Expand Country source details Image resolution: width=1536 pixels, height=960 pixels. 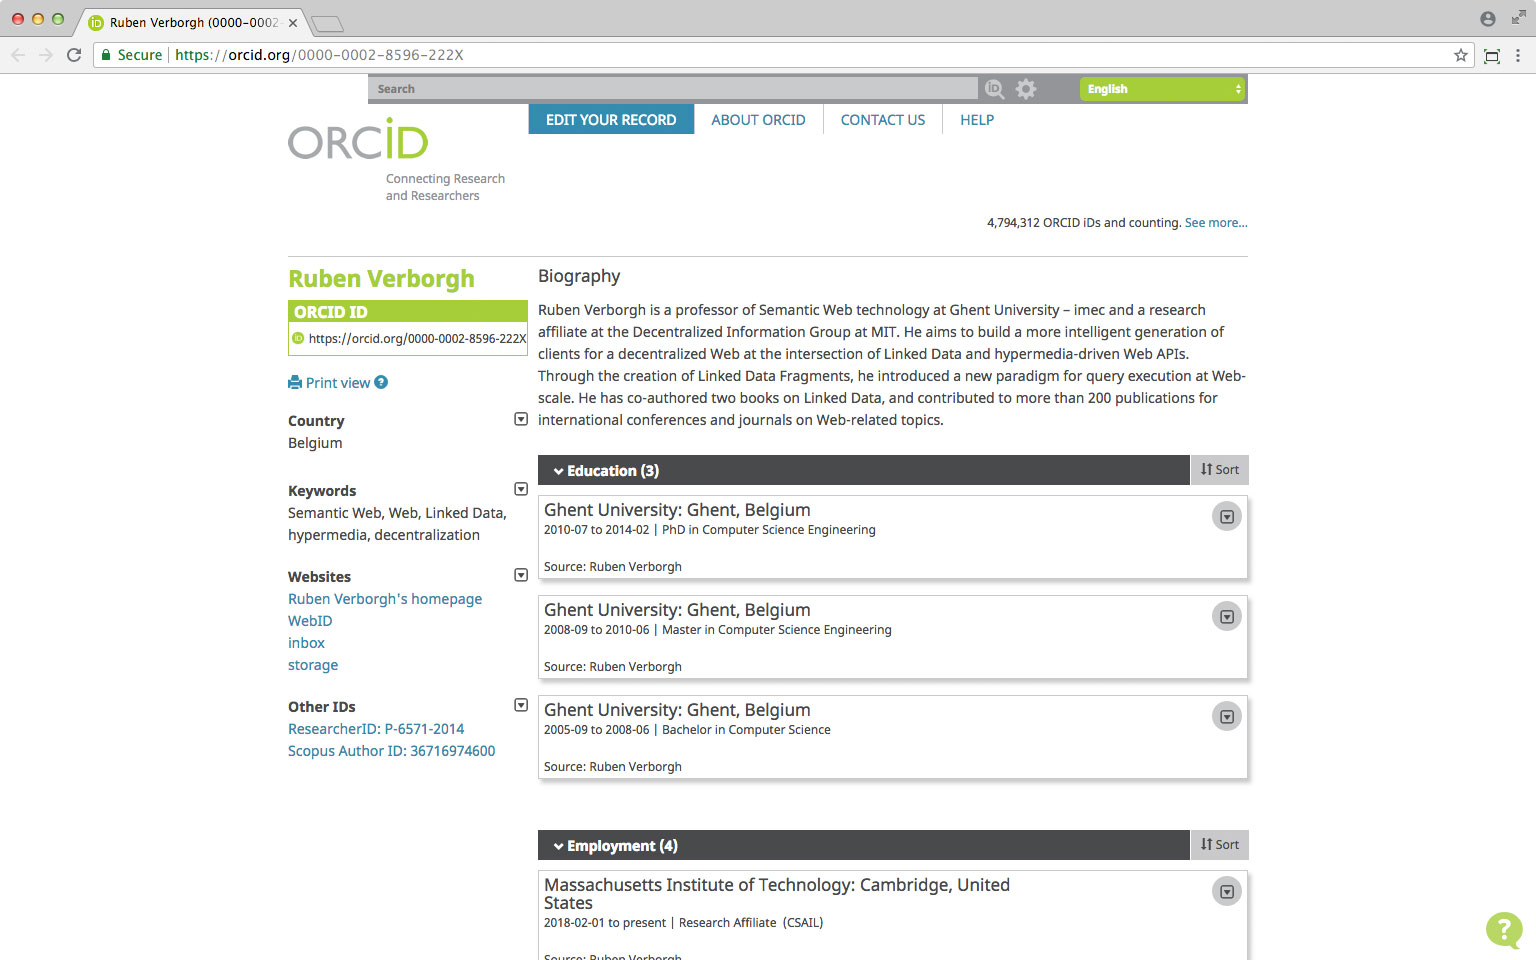(x=521, y=419)
